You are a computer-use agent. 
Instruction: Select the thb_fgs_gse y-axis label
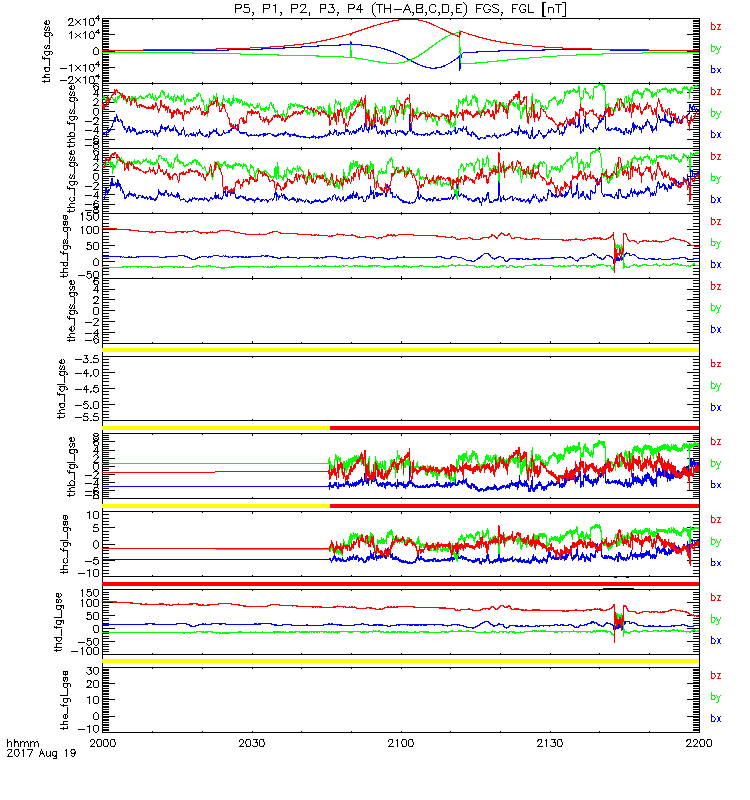(71, 116)
